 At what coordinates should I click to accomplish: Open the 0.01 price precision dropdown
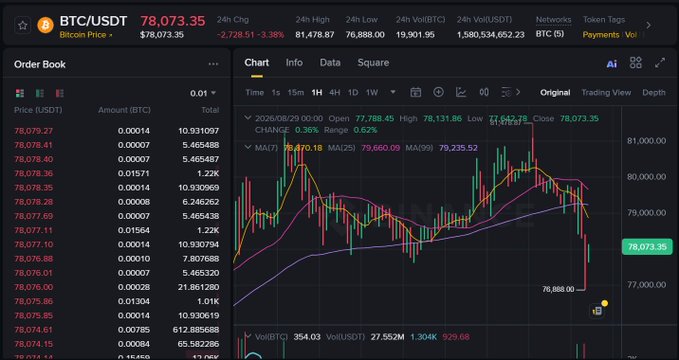tap(203, 93)
